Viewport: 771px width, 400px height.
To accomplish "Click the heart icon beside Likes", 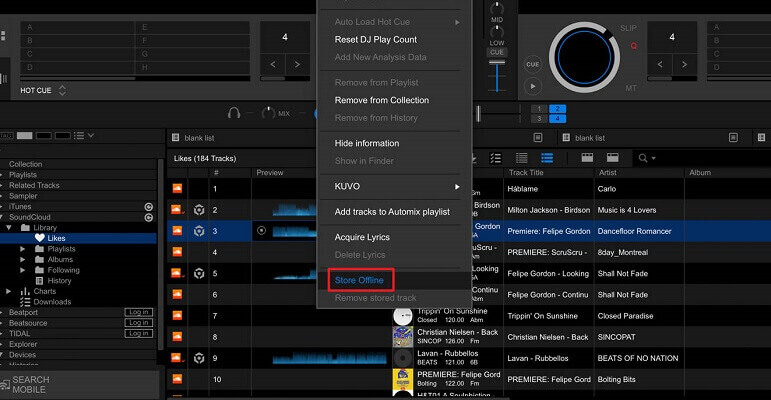I will (40, 238).
